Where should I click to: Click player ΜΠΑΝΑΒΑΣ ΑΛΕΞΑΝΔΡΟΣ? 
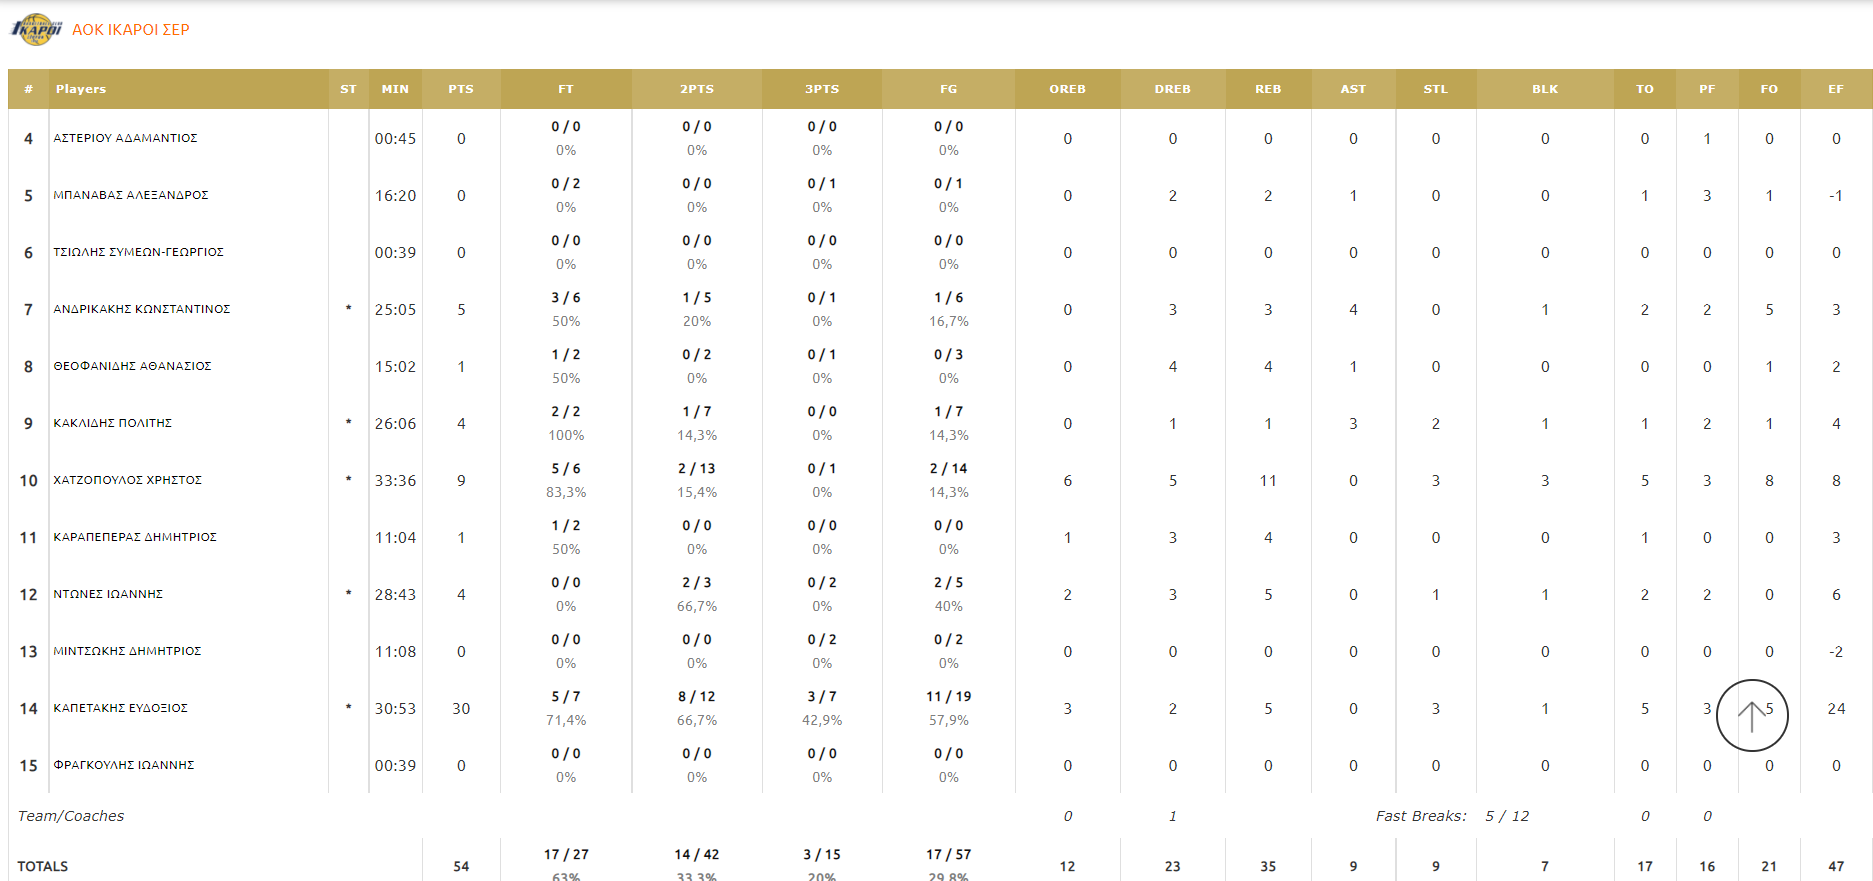131,195
